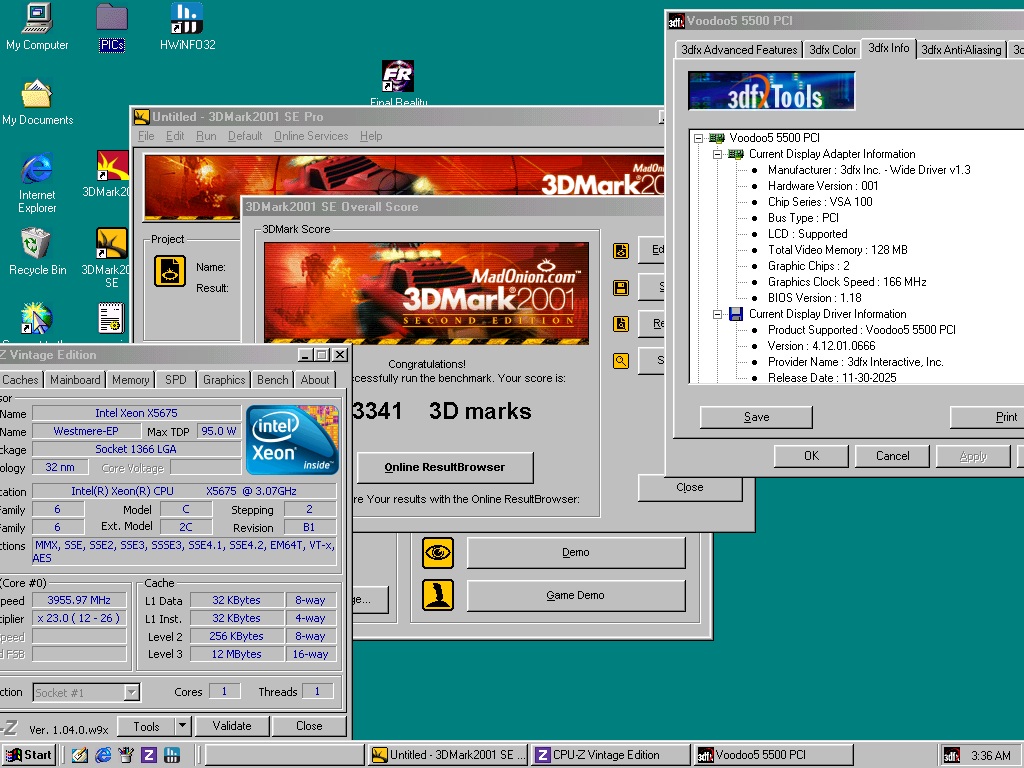Image resolution: width=1024 pixels, height=768 pixels.
Task: Click the 3955.97 MHz core speed value
Action: click(79, 600)
